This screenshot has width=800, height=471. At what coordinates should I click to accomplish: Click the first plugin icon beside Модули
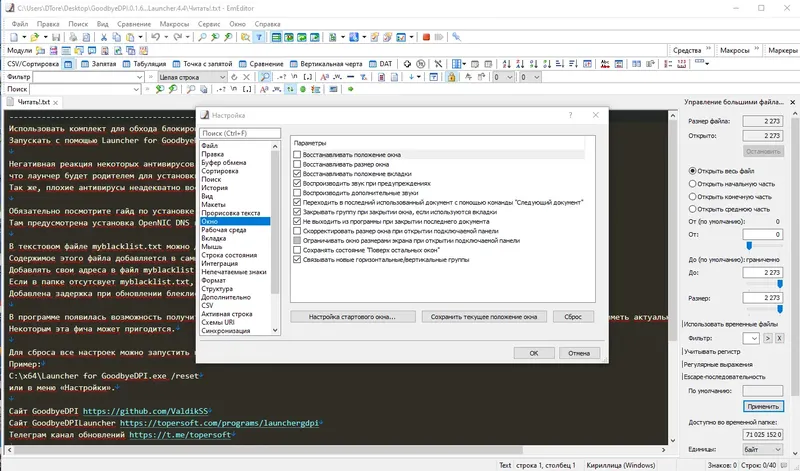tap(40, 51)
